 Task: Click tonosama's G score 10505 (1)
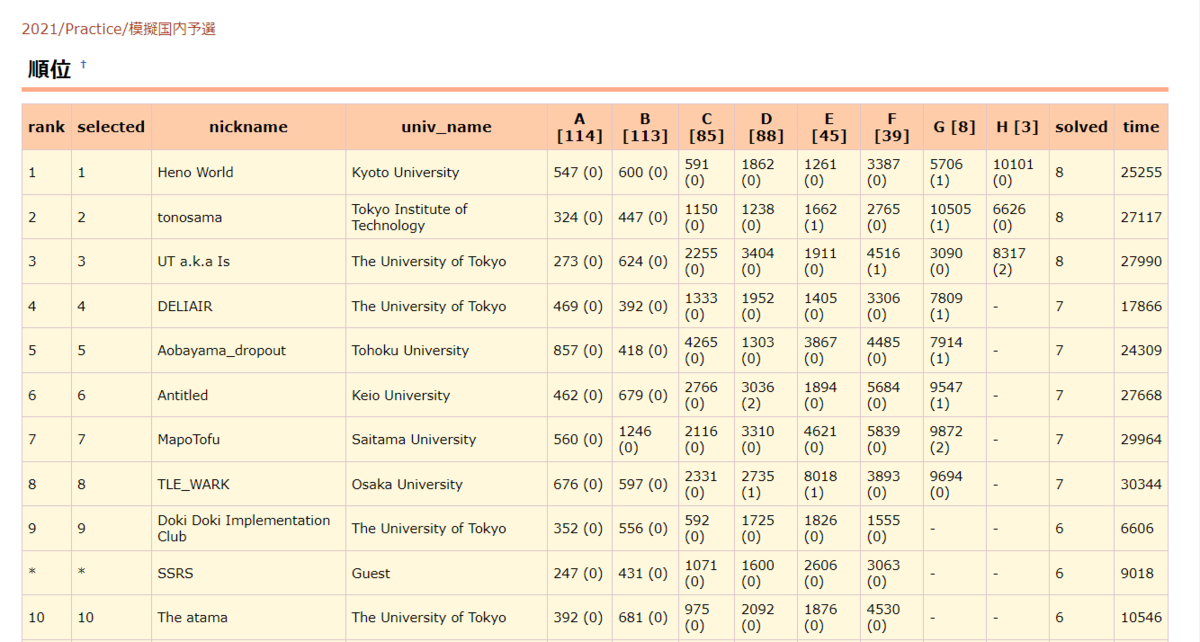coord(954,217)
